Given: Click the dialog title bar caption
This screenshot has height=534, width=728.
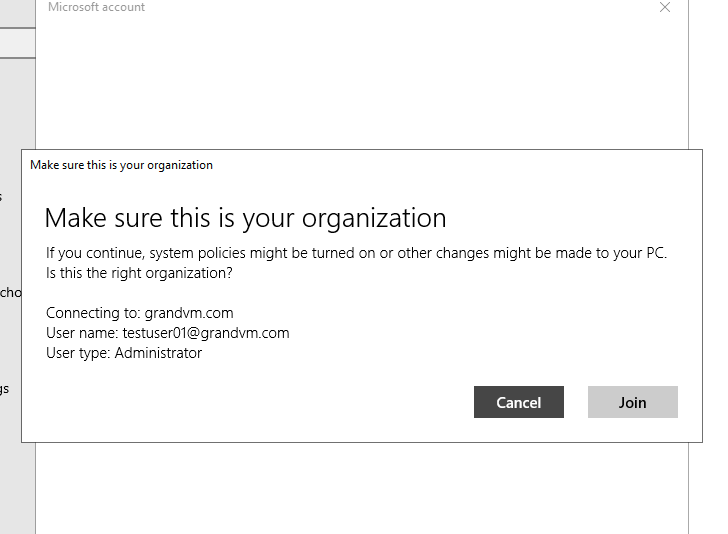Looking at the screenshot, I should click(121, 165).
